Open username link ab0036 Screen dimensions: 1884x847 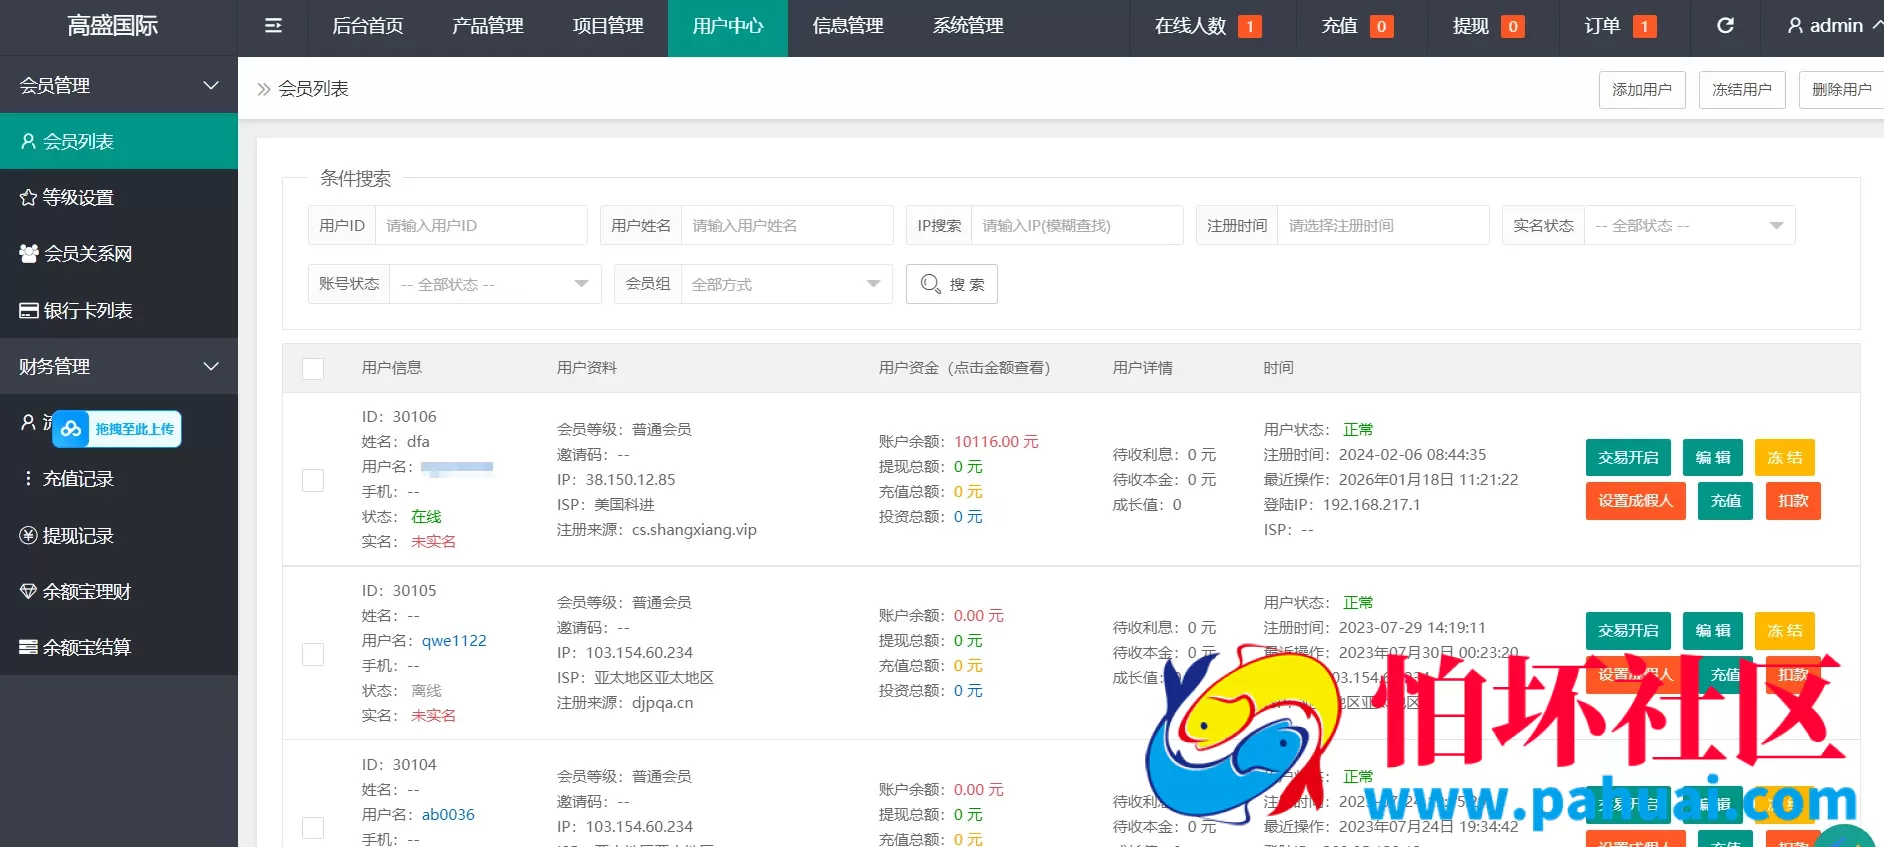coord(448,815)
